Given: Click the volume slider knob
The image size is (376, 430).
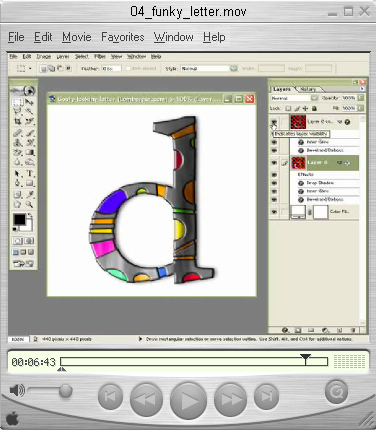Looking at the screenshot, I should click(x=66, y=391).
